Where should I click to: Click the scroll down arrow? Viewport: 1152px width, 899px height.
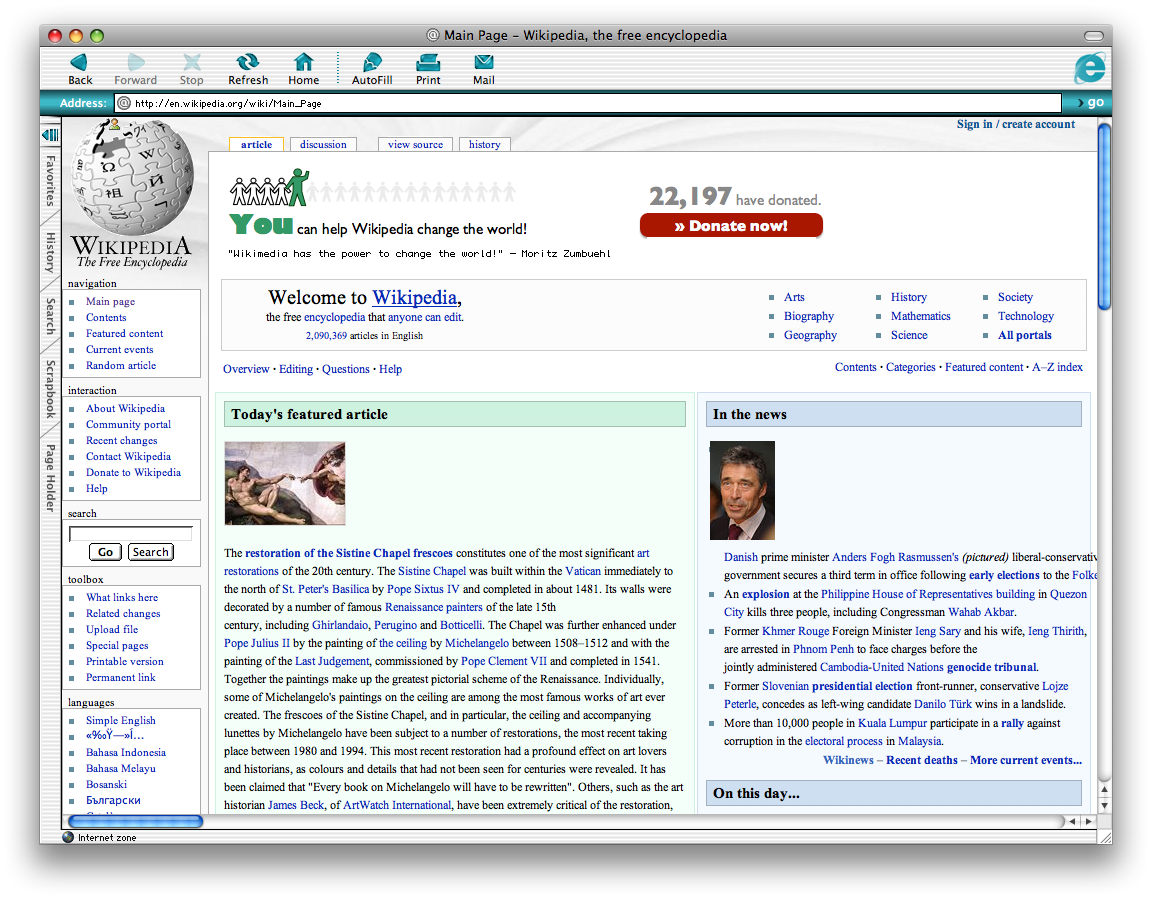tap(1104, 805)
